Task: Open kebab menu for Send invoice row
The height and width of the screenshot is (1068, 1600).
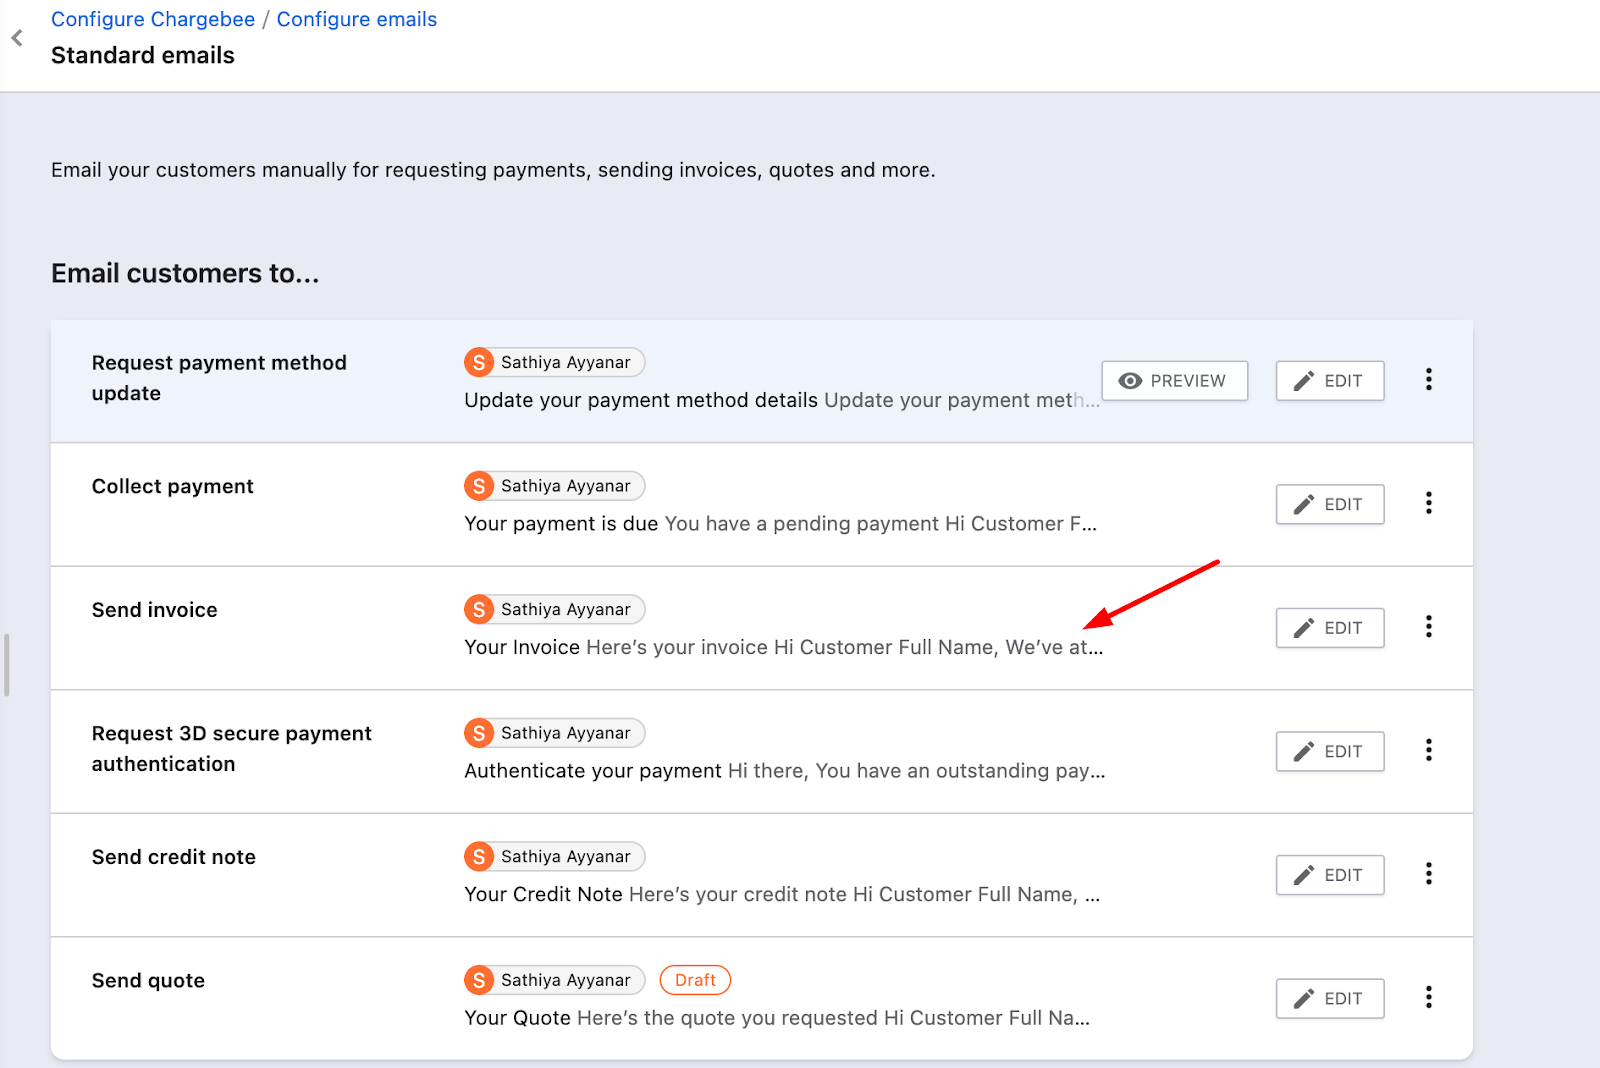Action: click(x=1428, y=627)
